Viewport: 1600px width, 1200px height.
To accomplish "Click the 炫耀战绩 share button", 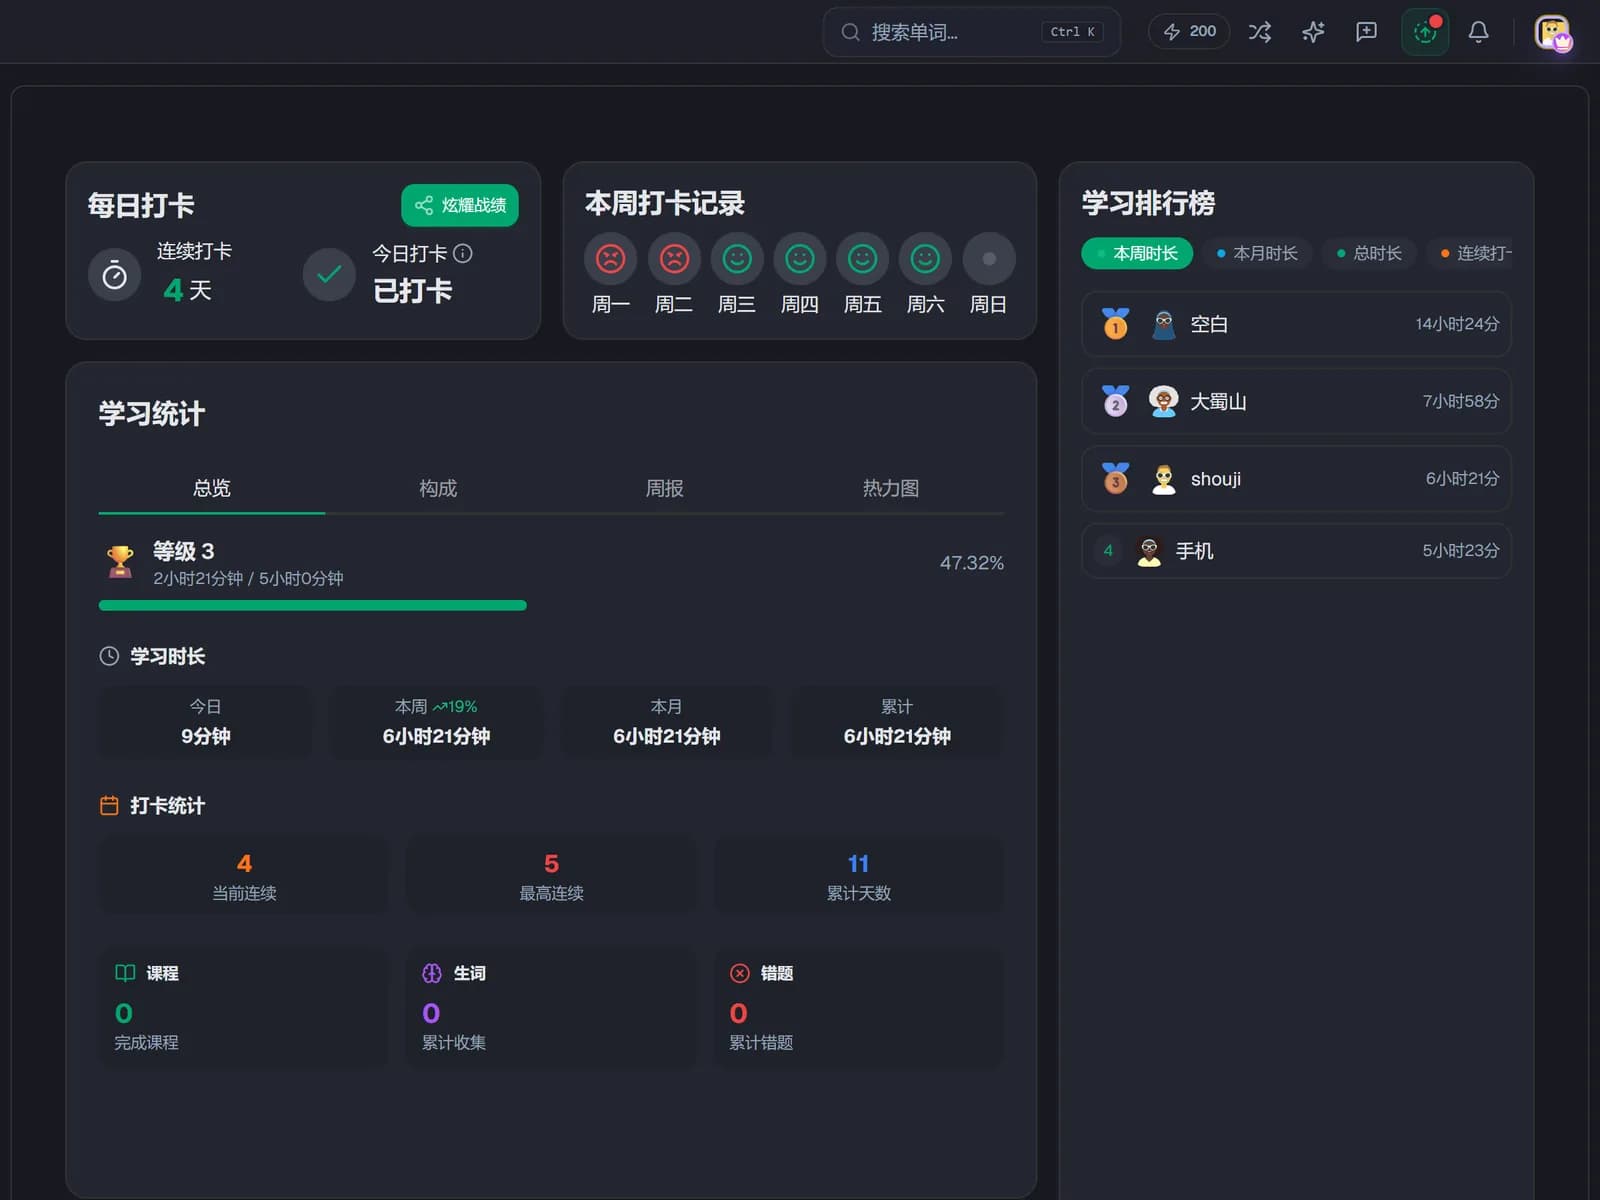I will [x=460, y=205].
